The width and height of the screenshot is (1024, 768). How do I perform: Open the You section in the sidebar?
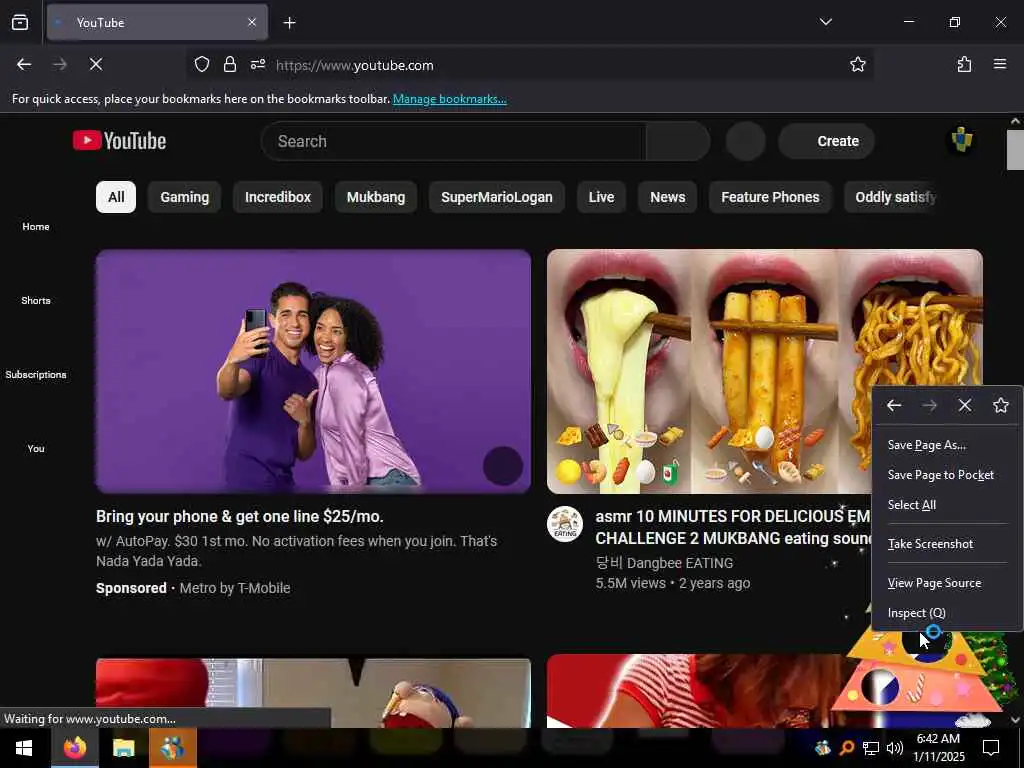(36, 448)
